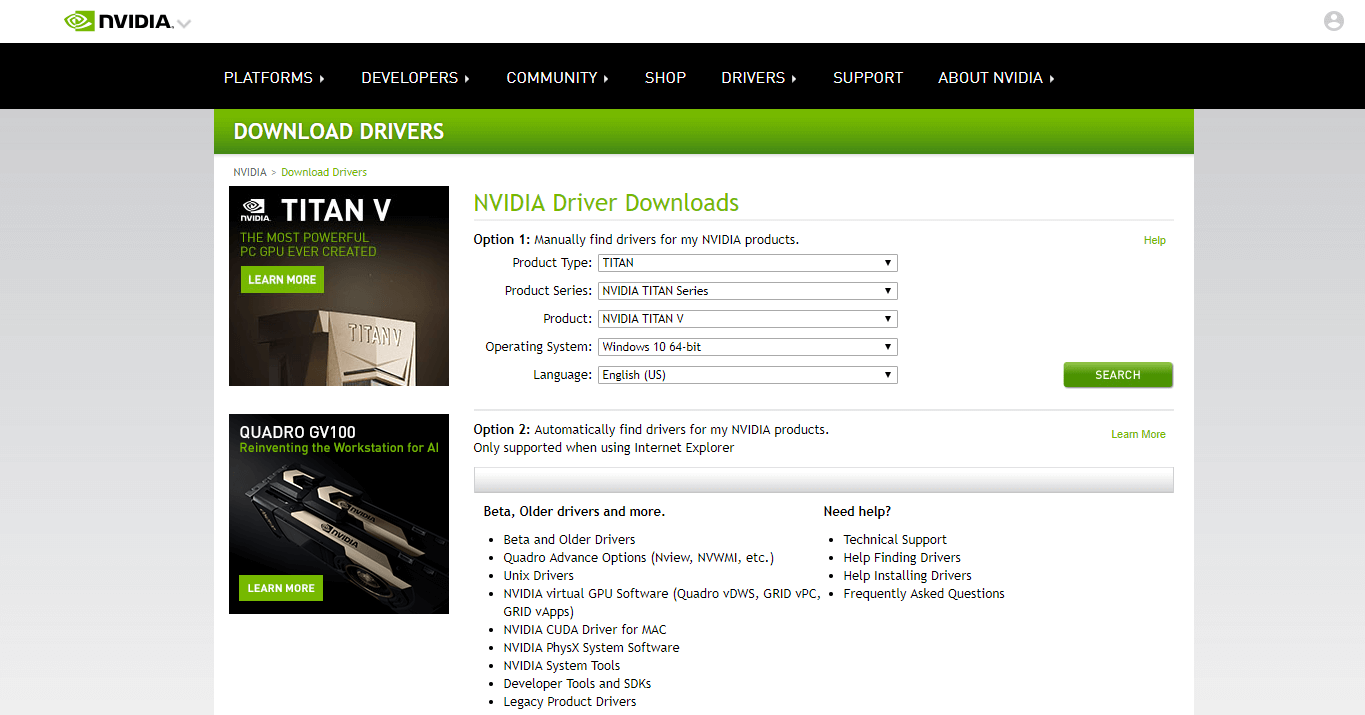Image resolution: width=1365 pixels, height=715 pixels.
Task: Open the Technical Support link
Action: point(895,539)
